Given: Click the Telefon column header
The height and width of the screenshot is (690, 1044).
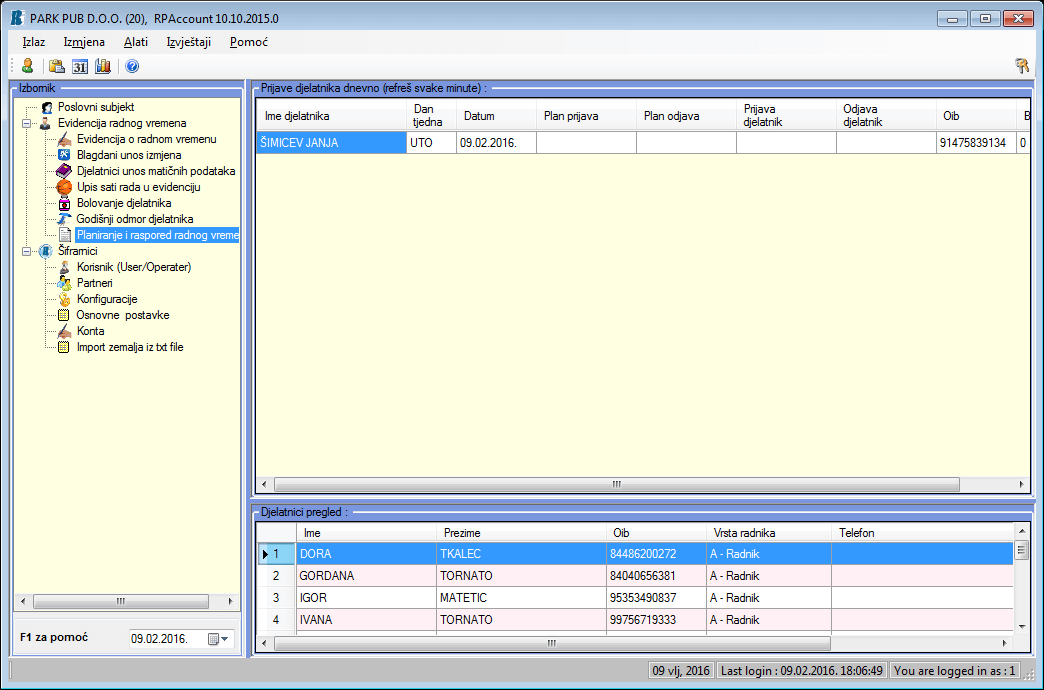Looking at the screenshot, I should point(923,533).
